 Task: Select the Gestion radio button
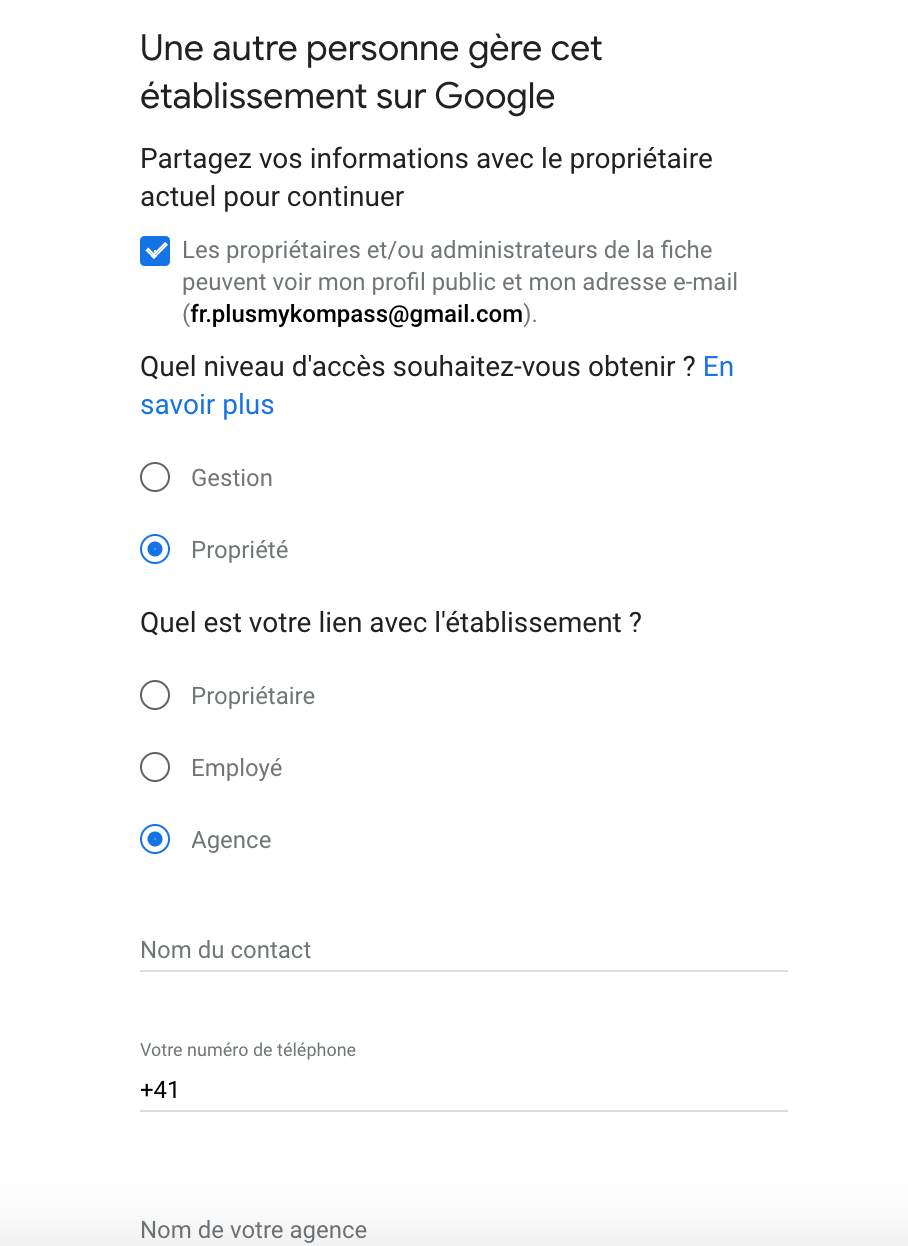155,478
